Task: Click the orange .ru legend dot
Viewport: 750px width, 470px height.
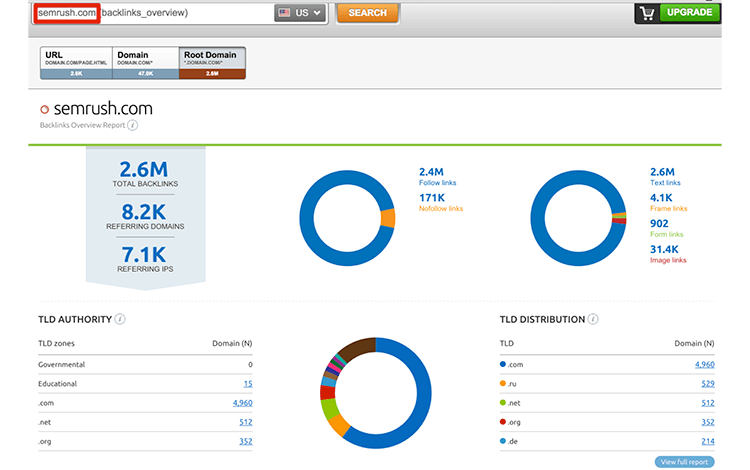Action: [503, 383]
